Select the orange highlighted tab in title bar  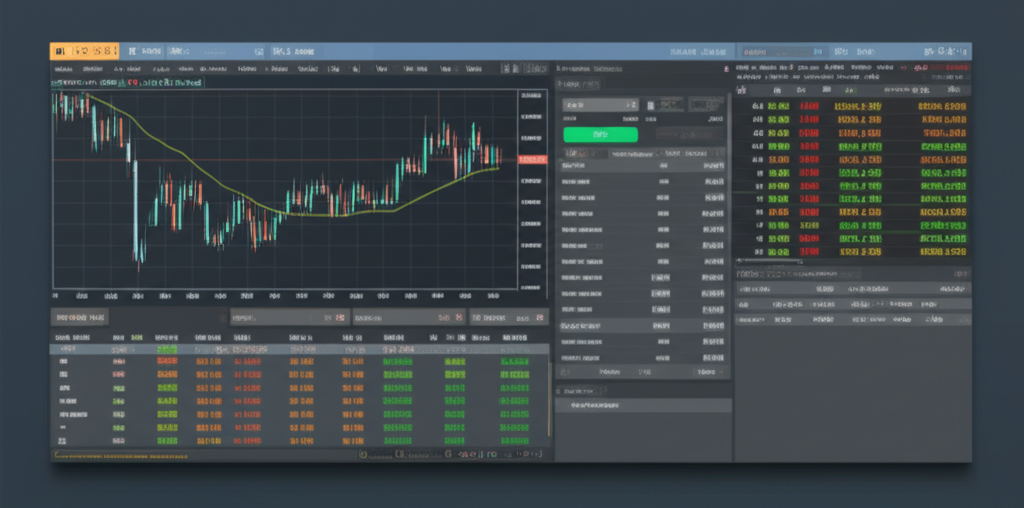pyautogui.click(x=85, y=50)
